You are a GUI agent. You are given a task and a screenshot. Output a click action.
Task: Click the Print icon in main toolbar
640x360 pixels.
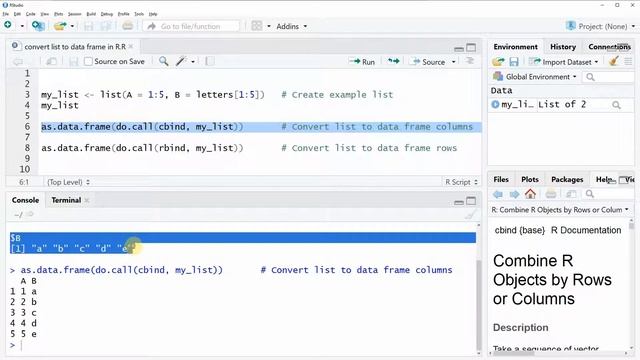[x=127, y=26]
